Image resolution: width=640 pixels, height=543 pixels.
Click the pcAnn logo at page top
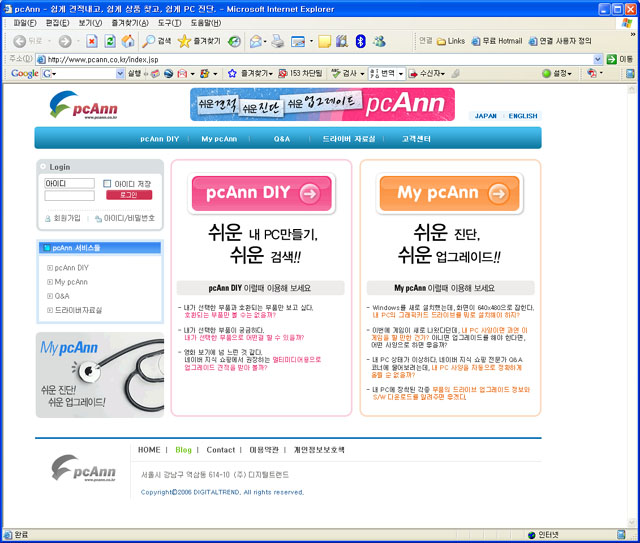pos(84,105)
